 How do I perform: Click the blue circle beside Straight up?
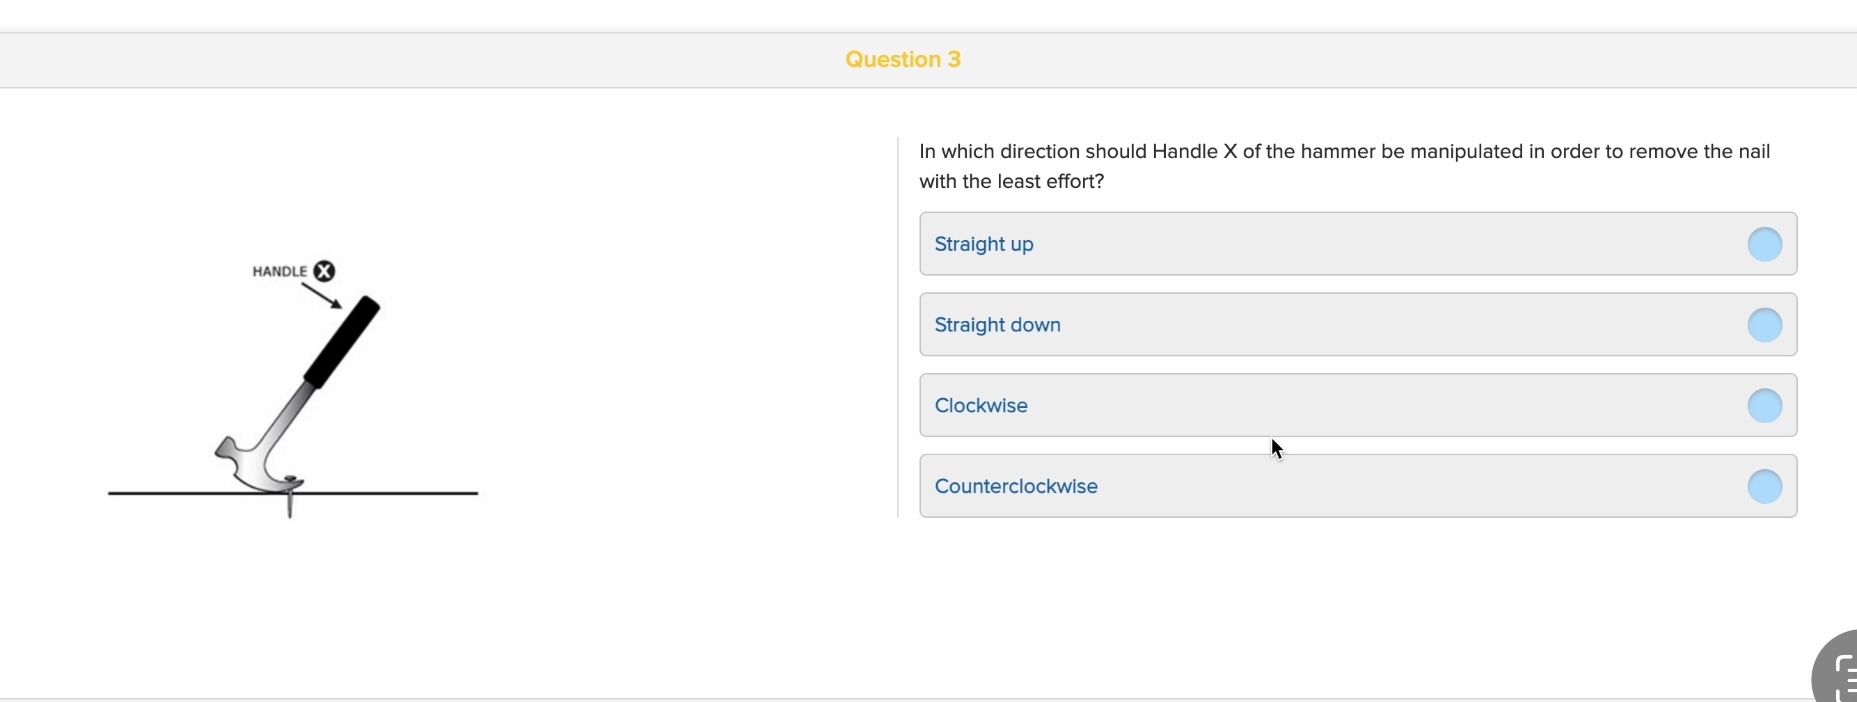point(1764,244)
